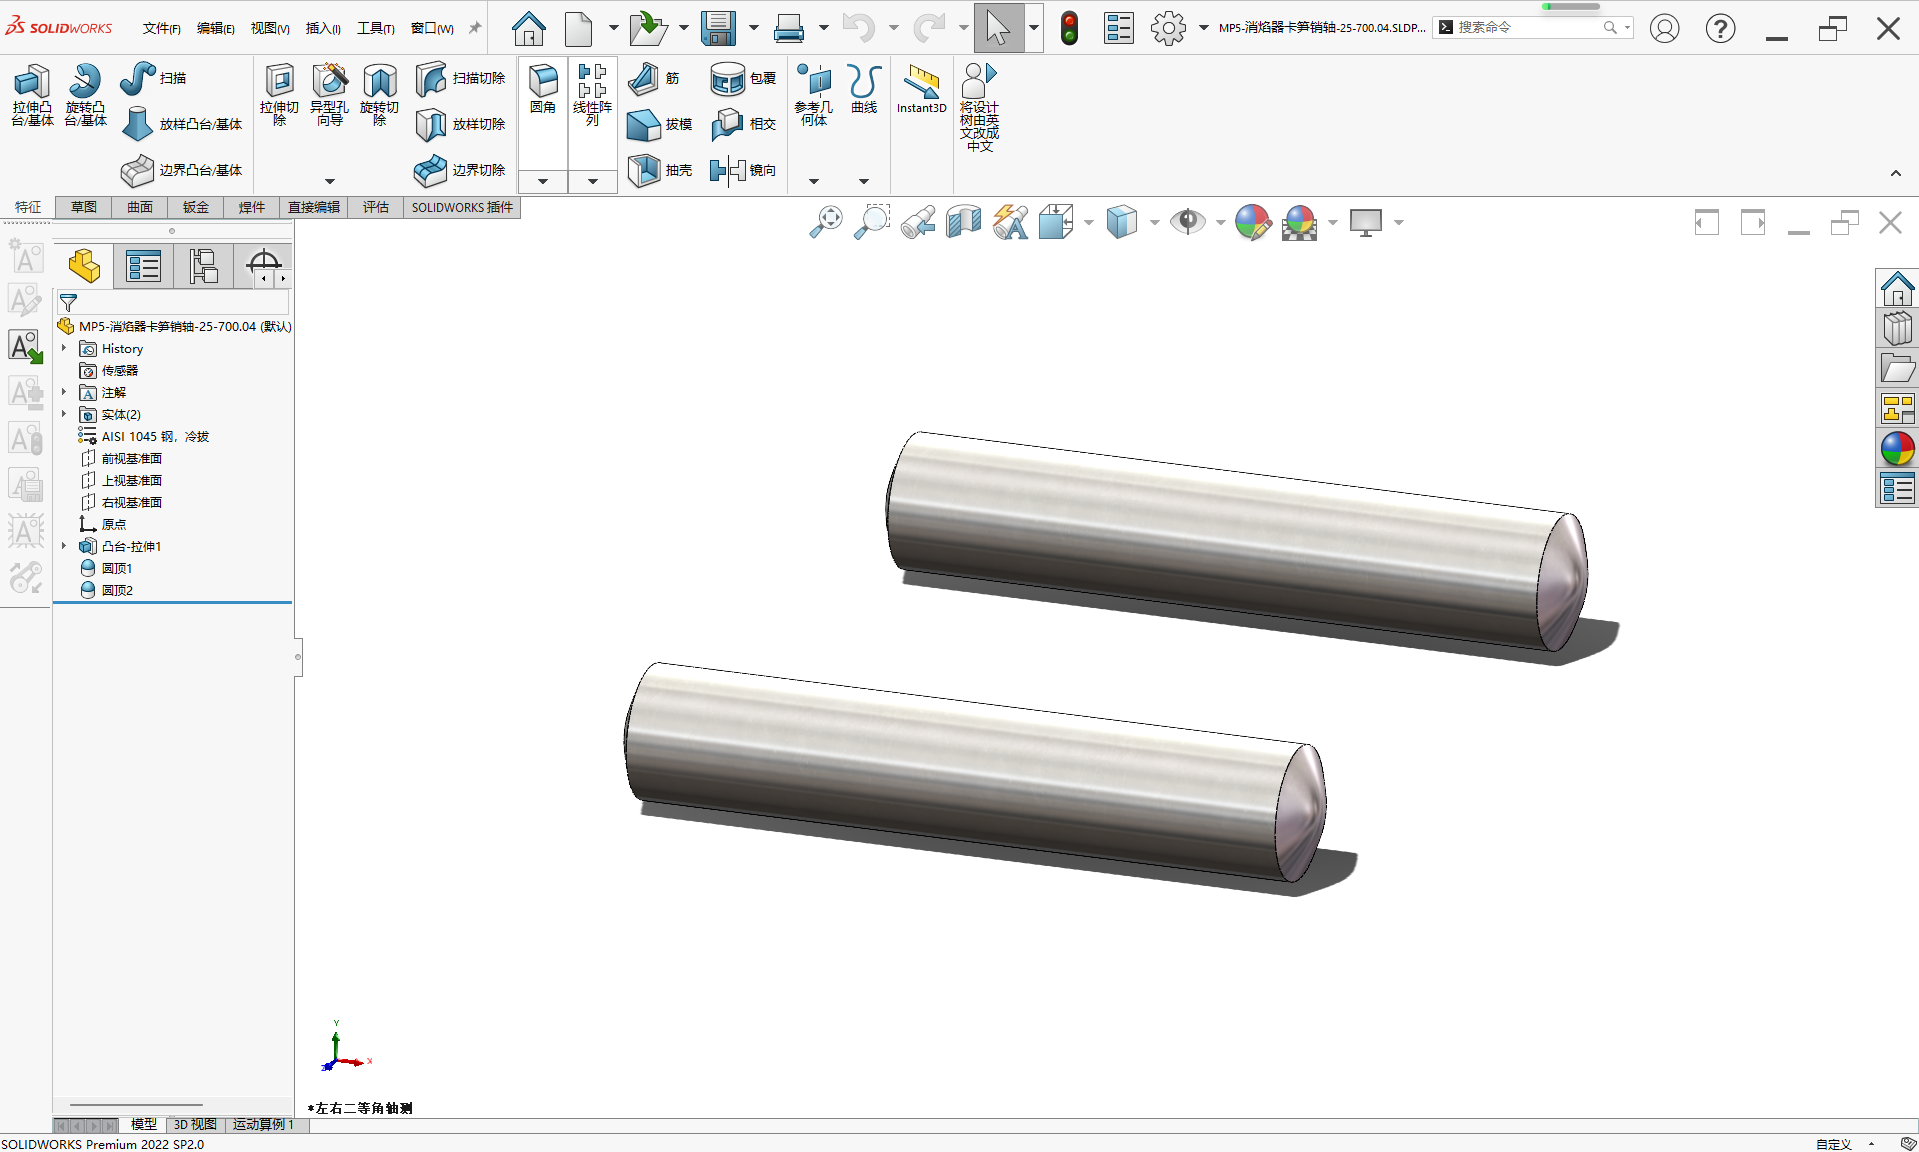Open the Apply Scene color tool

point(1299,222)
